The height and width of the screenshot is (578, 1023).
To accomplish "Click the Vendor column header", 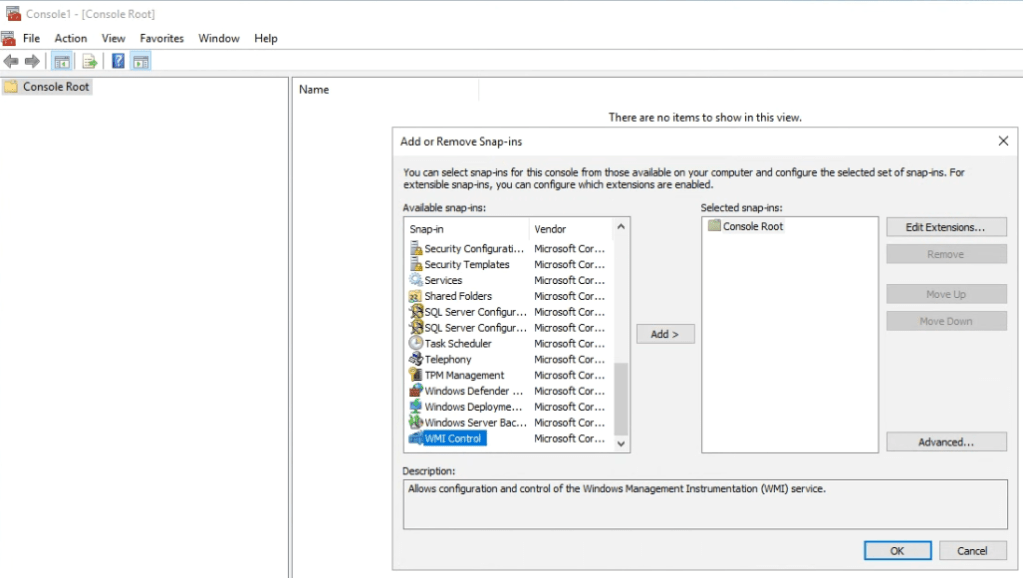I will pos(568,229).
